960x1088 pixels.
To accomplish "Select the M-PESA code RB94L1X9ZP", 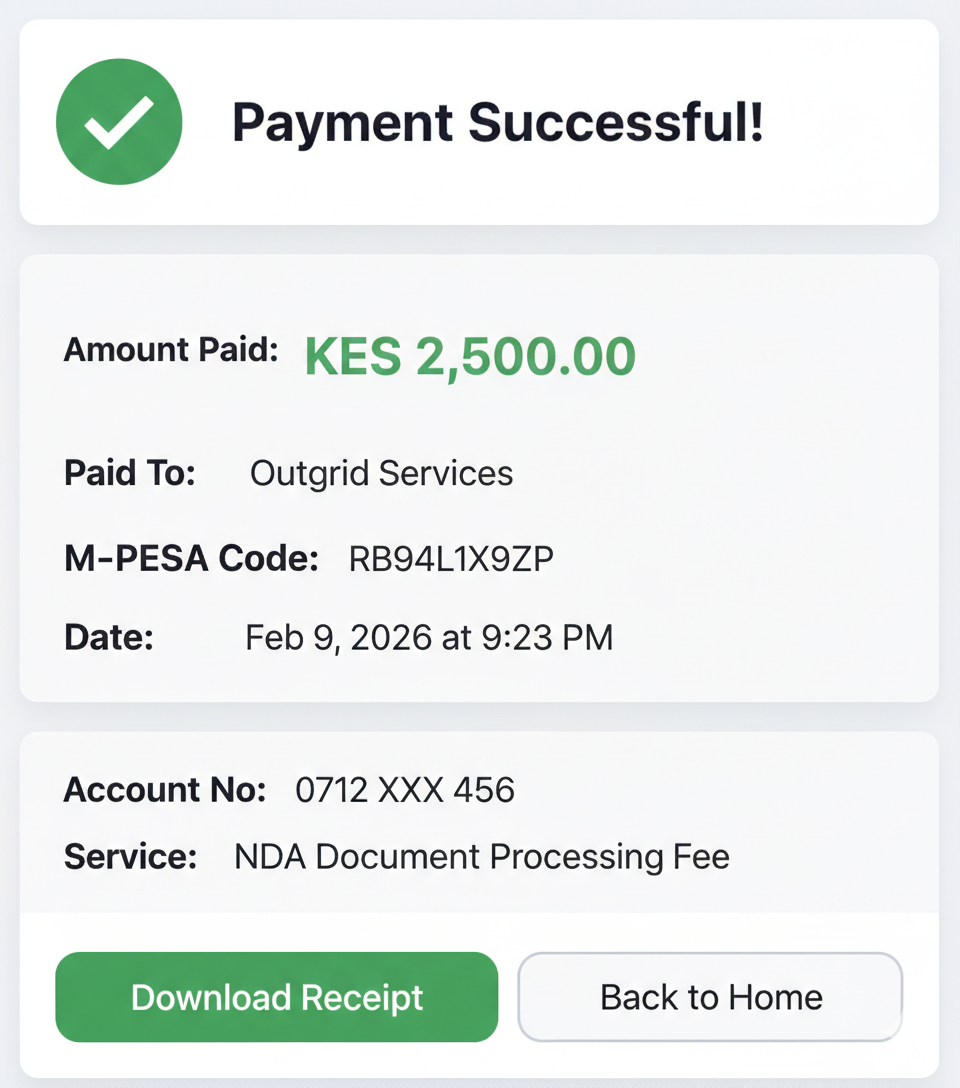I will [x=451, y=559].
